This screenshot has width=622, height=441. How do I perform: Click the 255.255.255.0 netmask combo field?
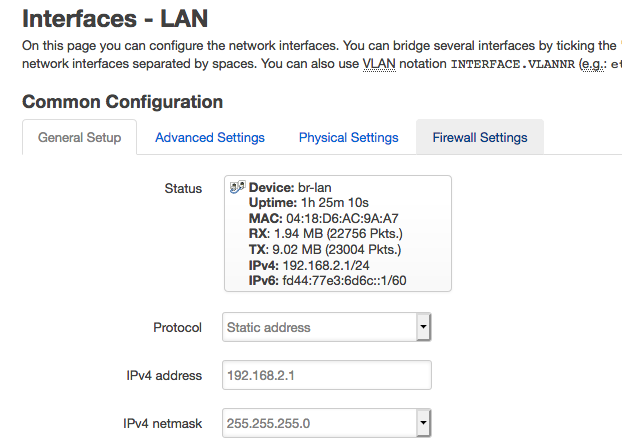tap(326, 423)
